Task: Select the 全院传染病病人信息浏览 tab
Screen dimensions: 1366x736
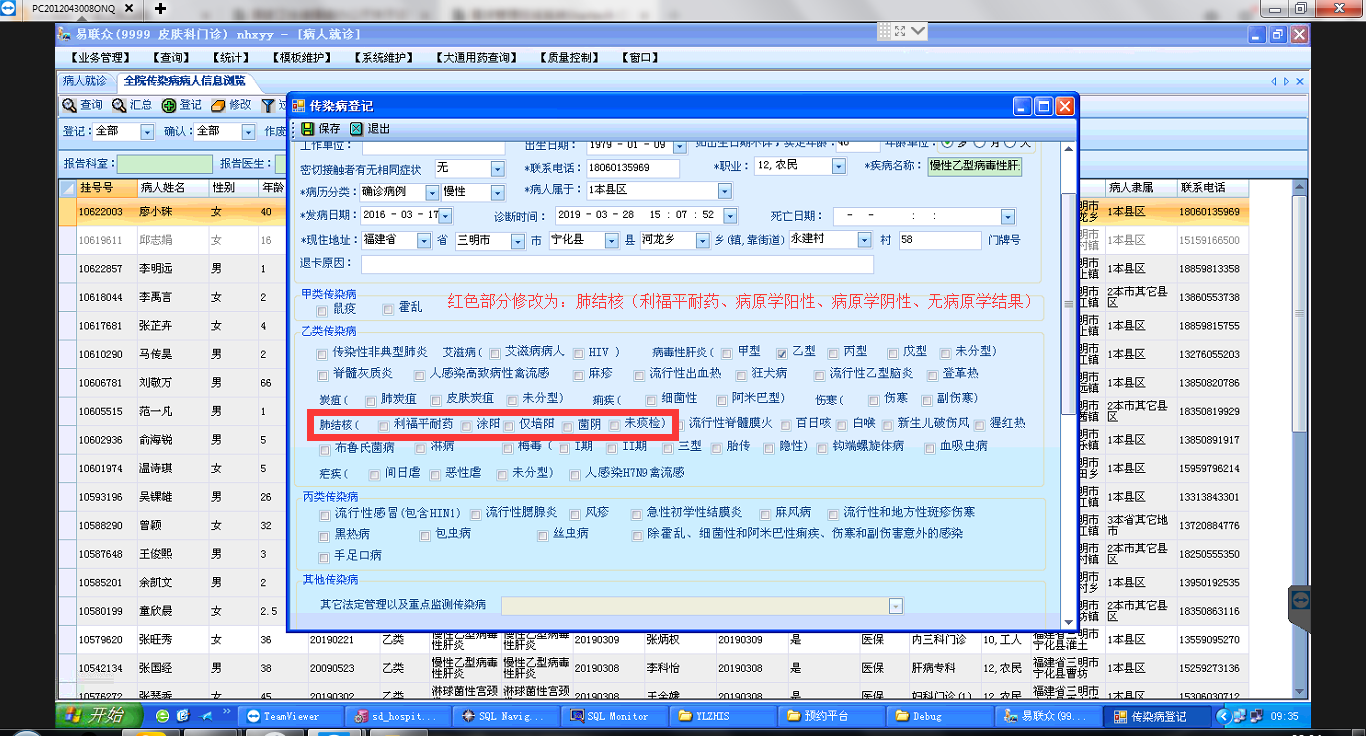Action: tap(184, 81)
